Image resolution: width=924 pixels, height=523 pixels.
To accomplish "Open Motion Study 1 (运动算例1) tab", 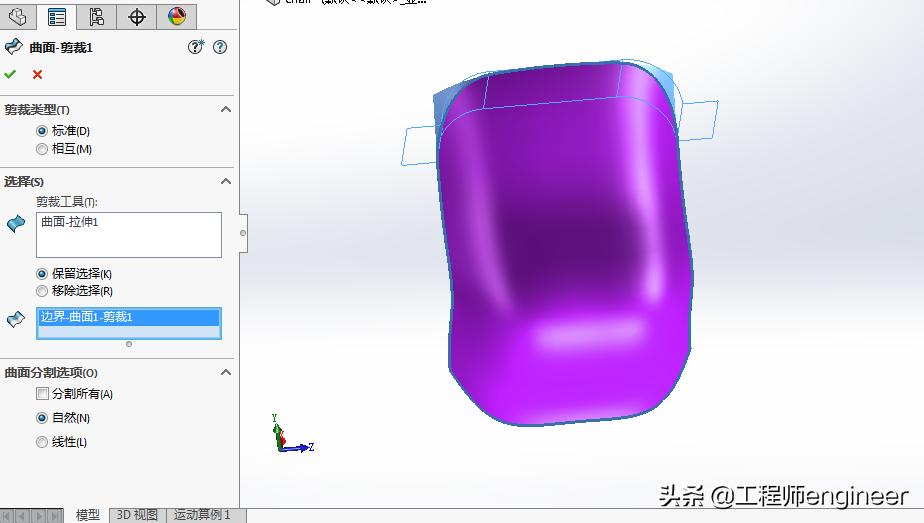I will [203, 515].
